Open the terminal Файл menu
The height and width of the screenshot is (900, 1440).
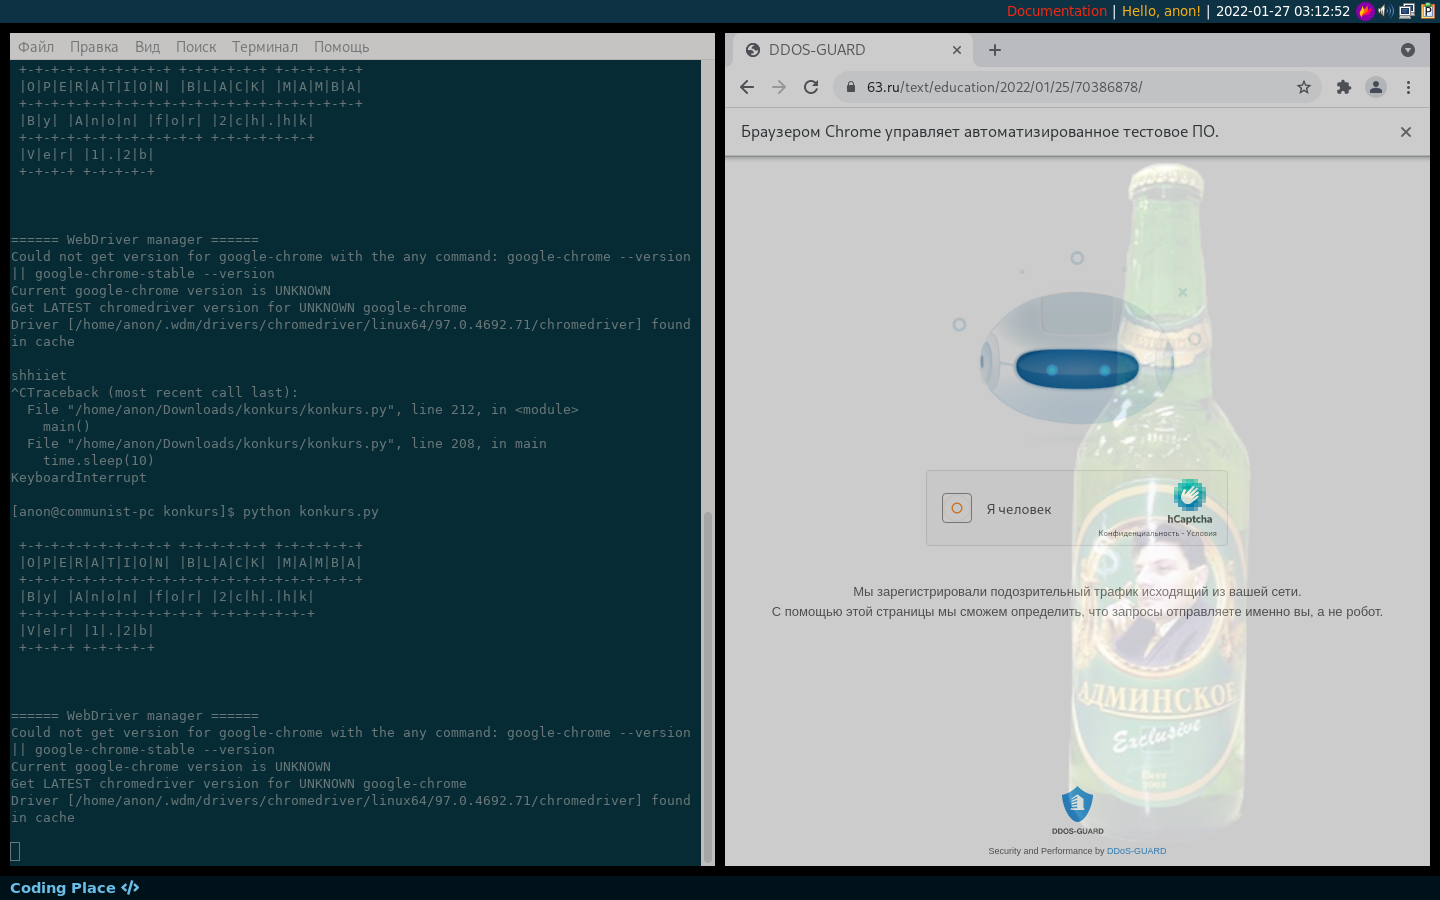coord(36,47)
